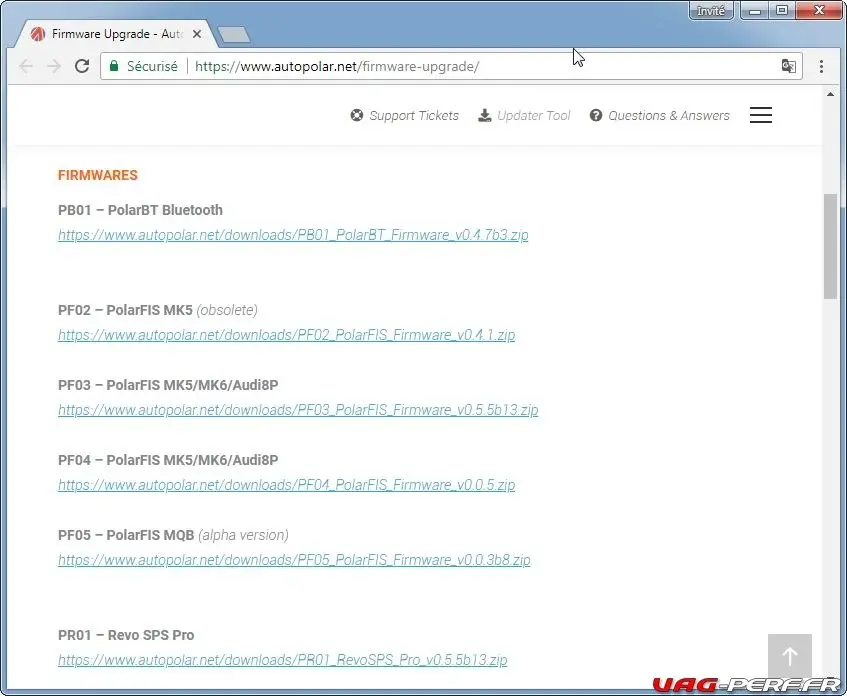Maximize the browser window

click(782, 11)
